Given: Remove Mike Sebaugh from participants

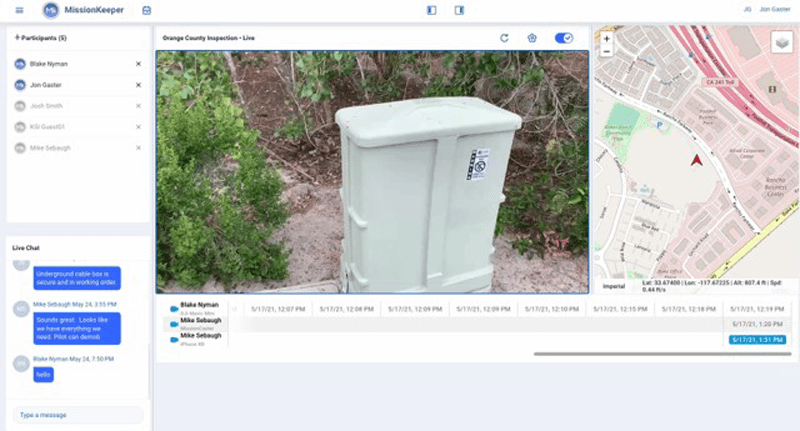Looking at the screenshot, I should click(138, 147).
